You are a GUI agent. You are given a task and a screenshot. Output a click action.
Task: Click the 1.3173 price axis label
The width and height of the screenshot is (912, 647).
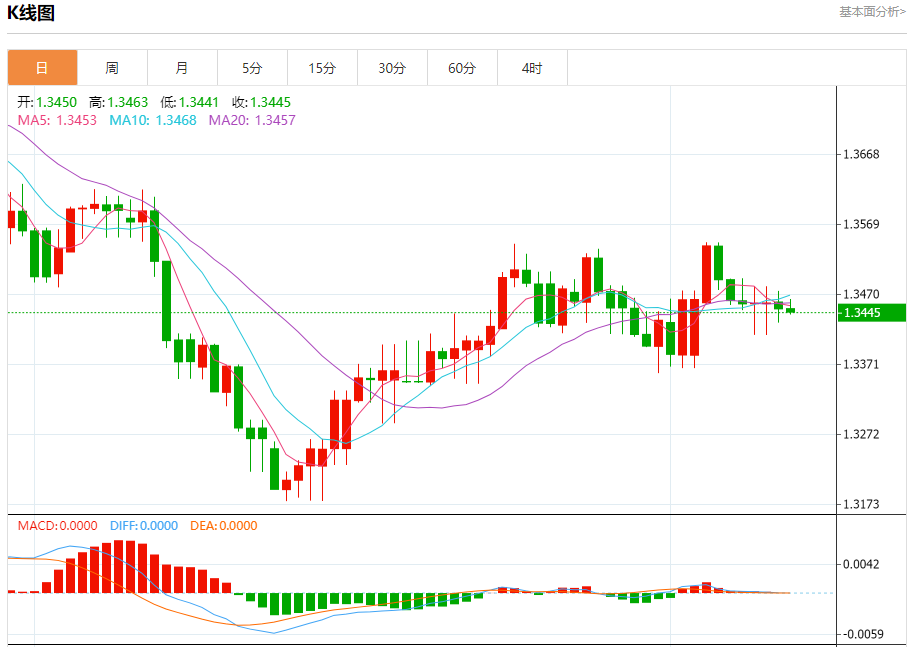coord(861,504)
